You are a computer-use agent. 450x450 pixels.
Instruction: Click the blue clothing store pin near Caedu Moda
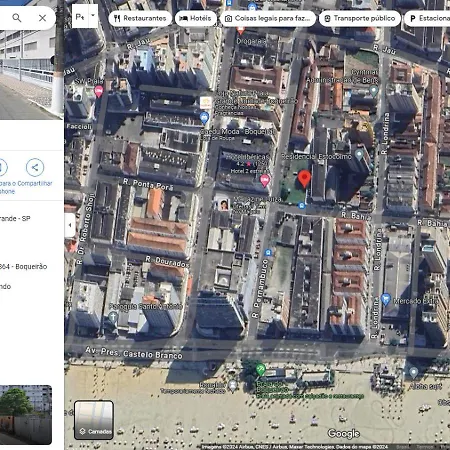coord(204,118)
